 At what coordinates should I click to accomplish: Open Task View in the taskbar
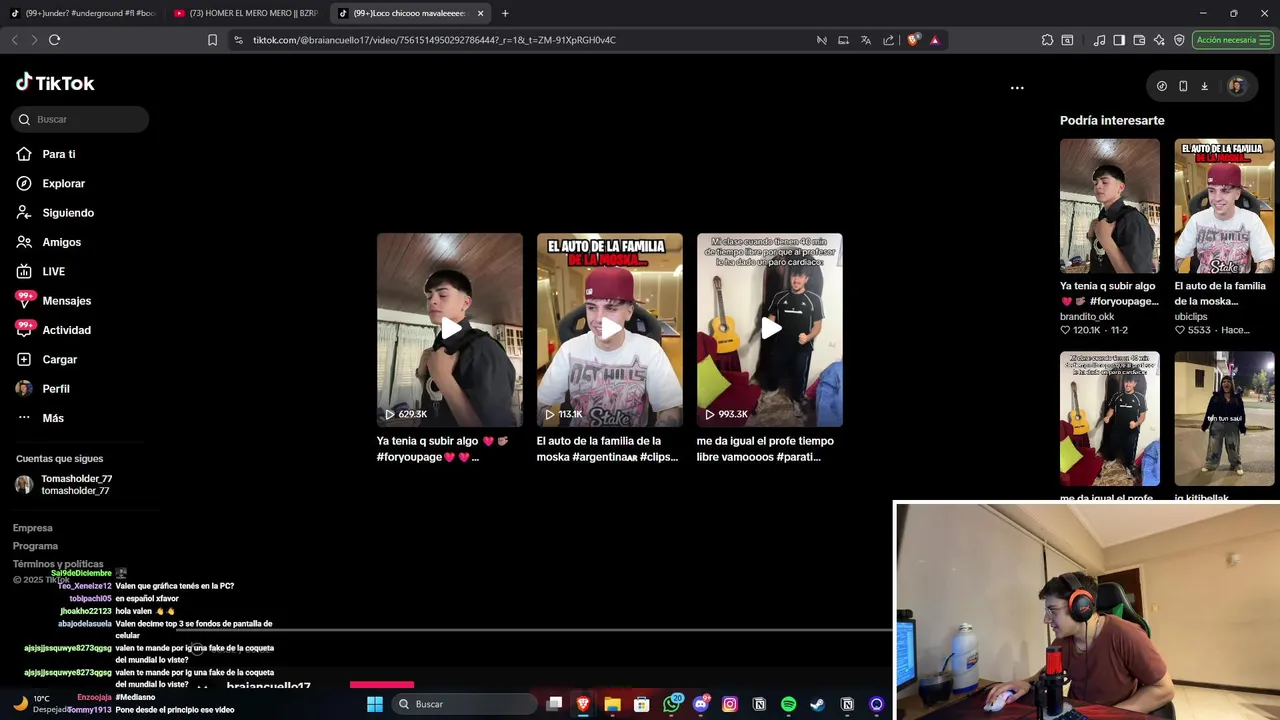pyautogui.click(x=554, y=704)
